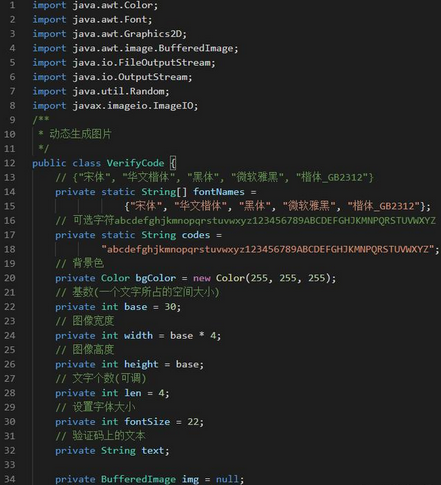Click '"微软雅黑"' on line 15
441x485 pixels.
[309, 206]
